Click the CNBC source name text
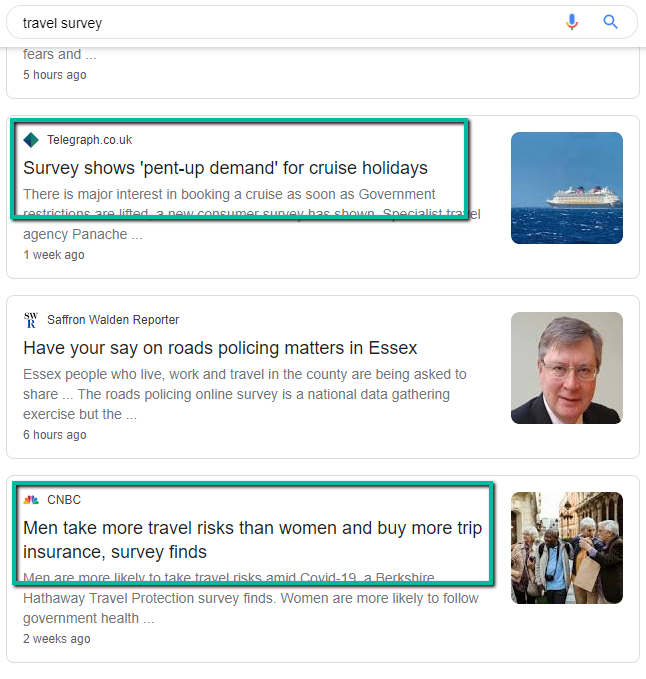The image size is (646, 679). (x=64, y=500)
